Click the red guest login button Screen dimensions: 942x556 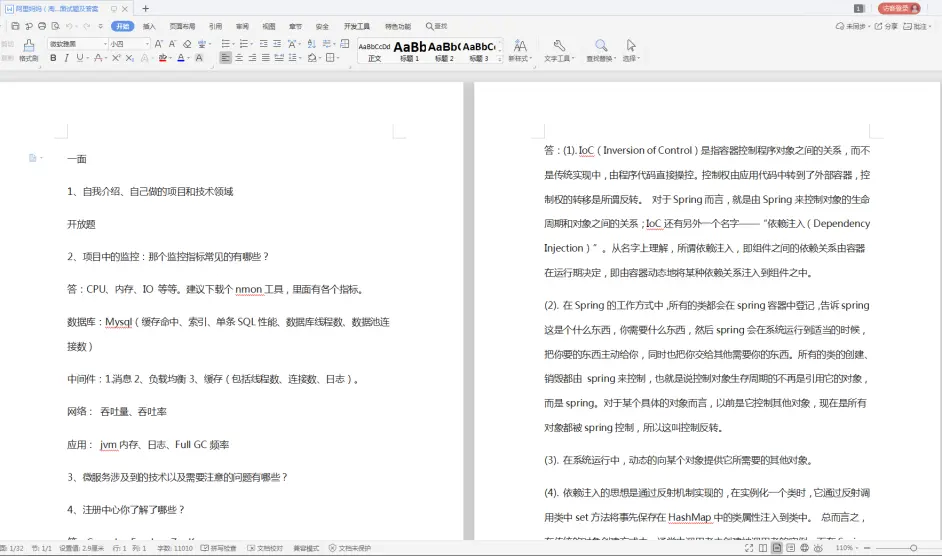(899, 8)
